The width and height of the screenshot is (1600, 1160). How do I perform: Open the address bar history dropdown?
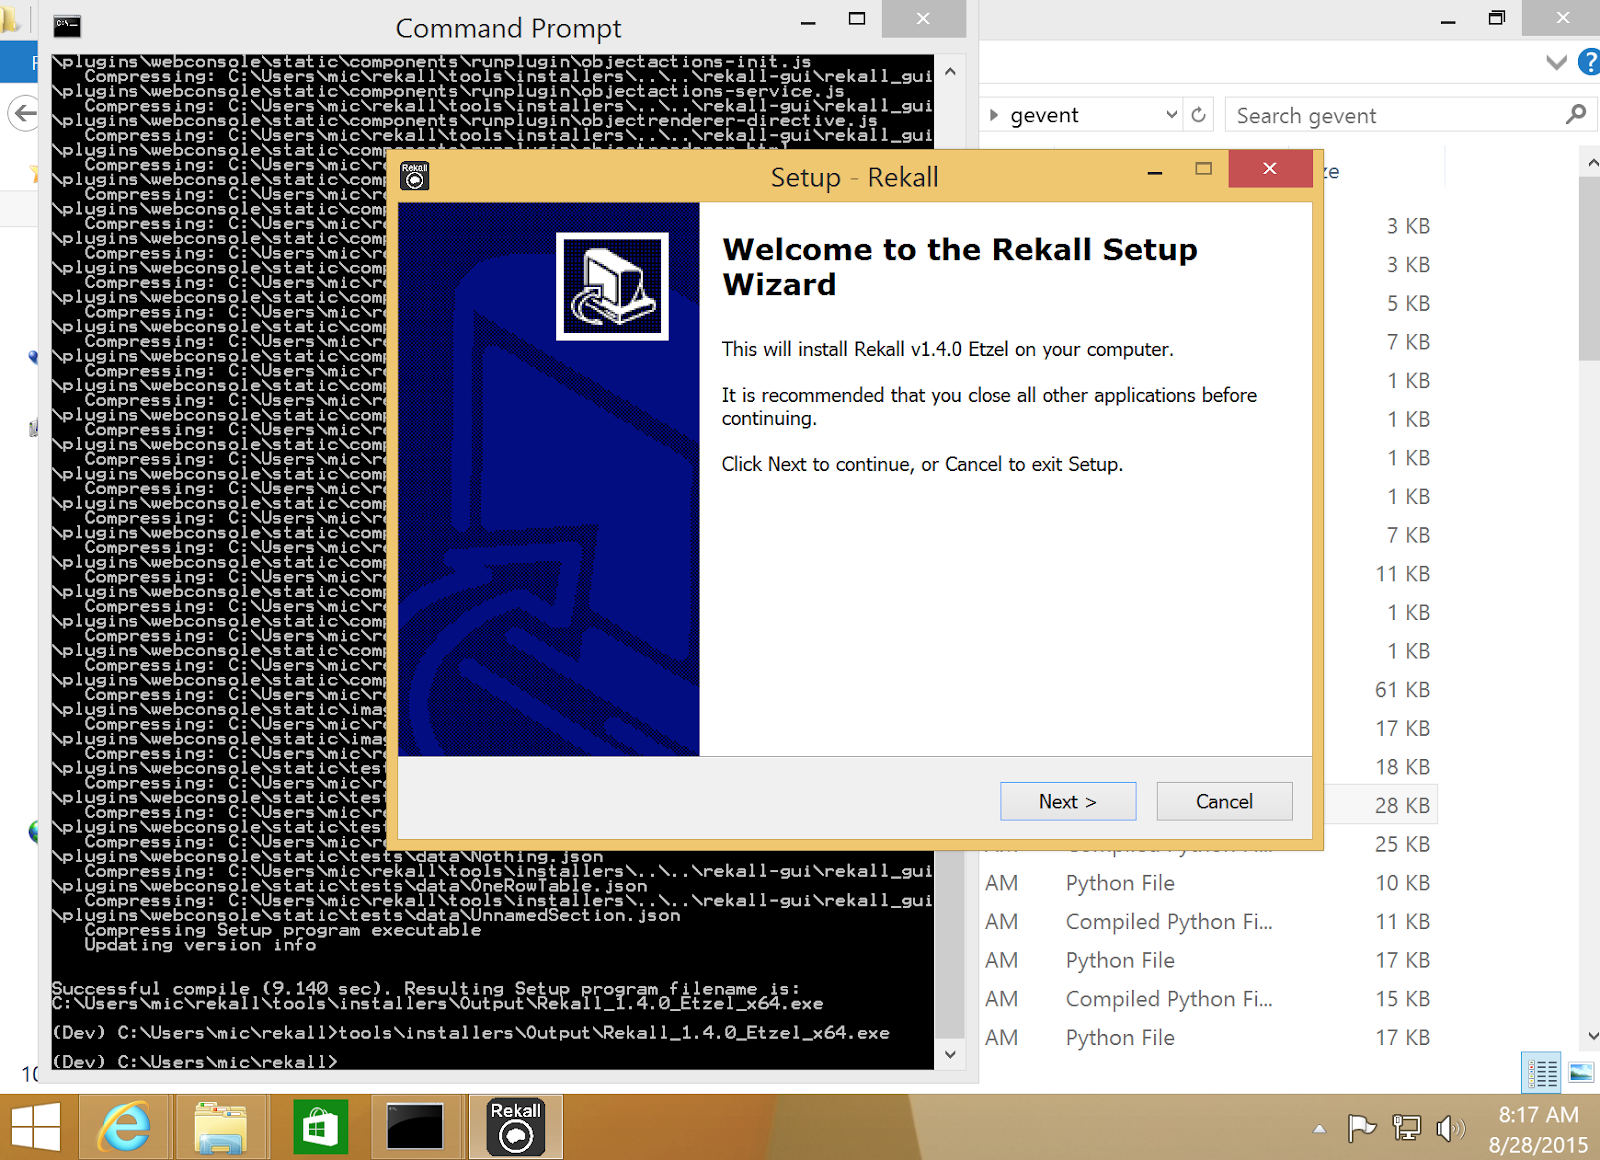[1172, 115]
